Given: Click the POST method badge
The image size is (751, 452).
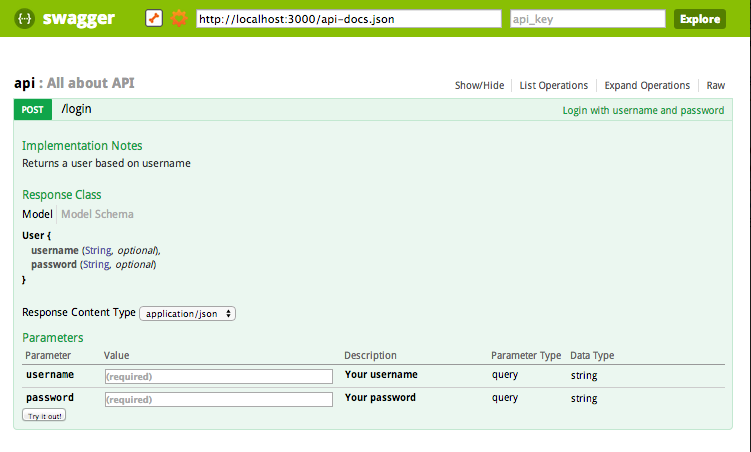Looking at the screenshot, I should point(33,110).
